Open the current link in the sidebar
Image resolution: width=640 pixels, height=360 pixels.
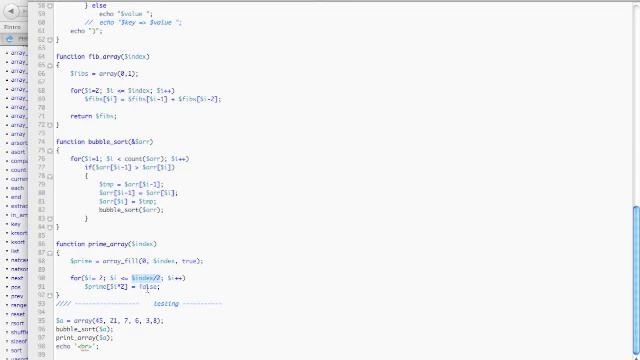pos(19,179)
